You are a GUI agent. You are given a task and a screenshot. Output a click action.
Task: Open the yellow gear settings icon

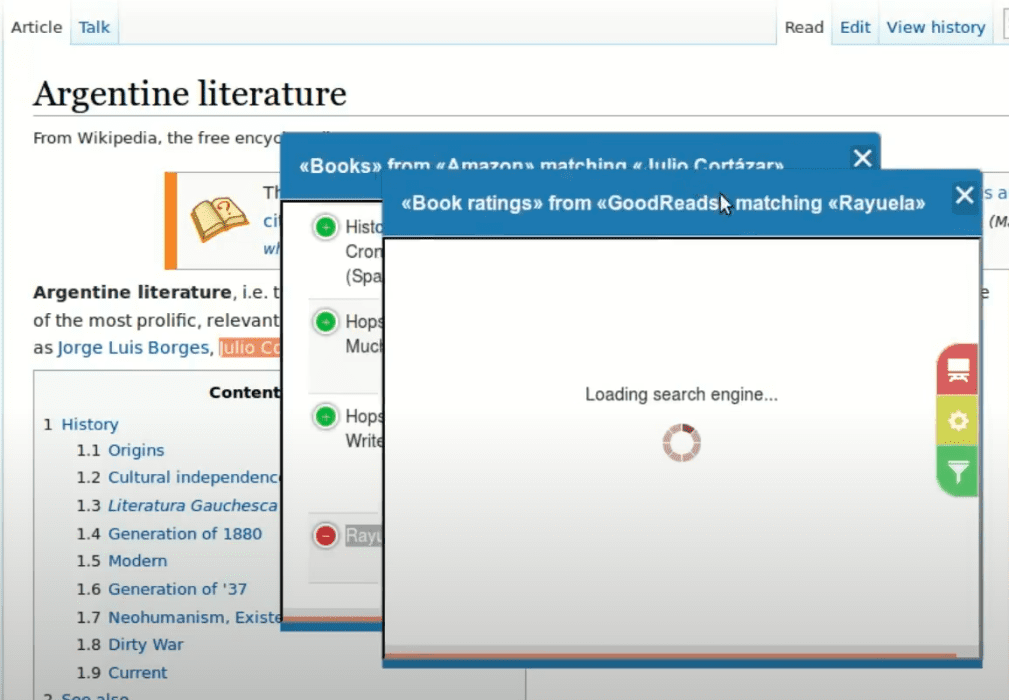coord(958,420)
